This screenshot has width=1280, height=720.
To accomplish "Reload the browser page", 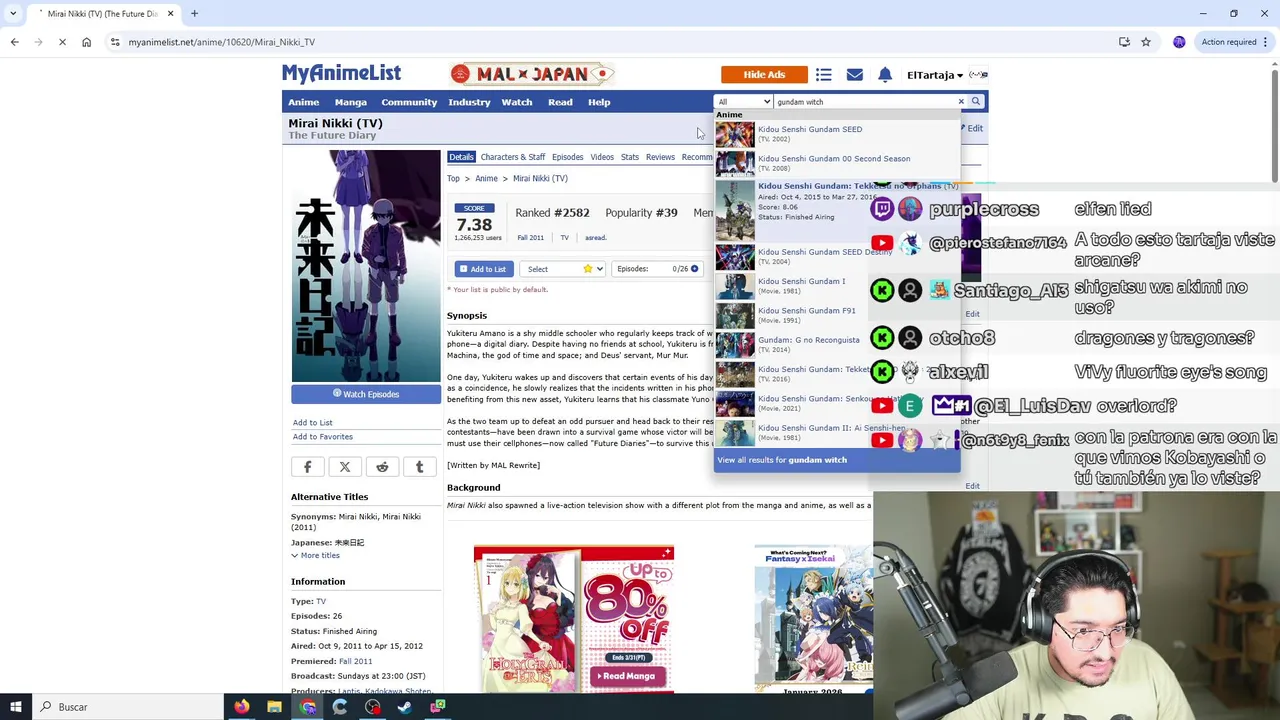I will click(62, 42).
